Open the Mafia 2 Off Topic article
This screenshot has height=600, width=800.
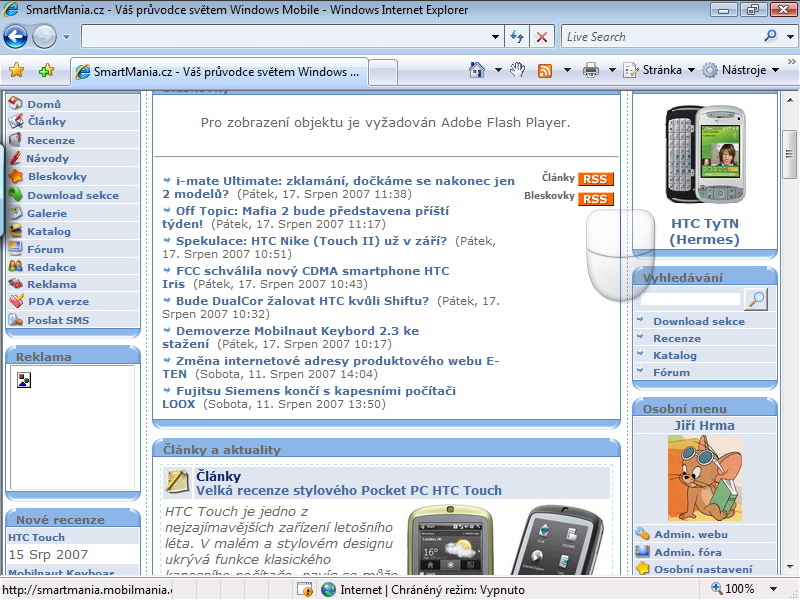(306, 217)
